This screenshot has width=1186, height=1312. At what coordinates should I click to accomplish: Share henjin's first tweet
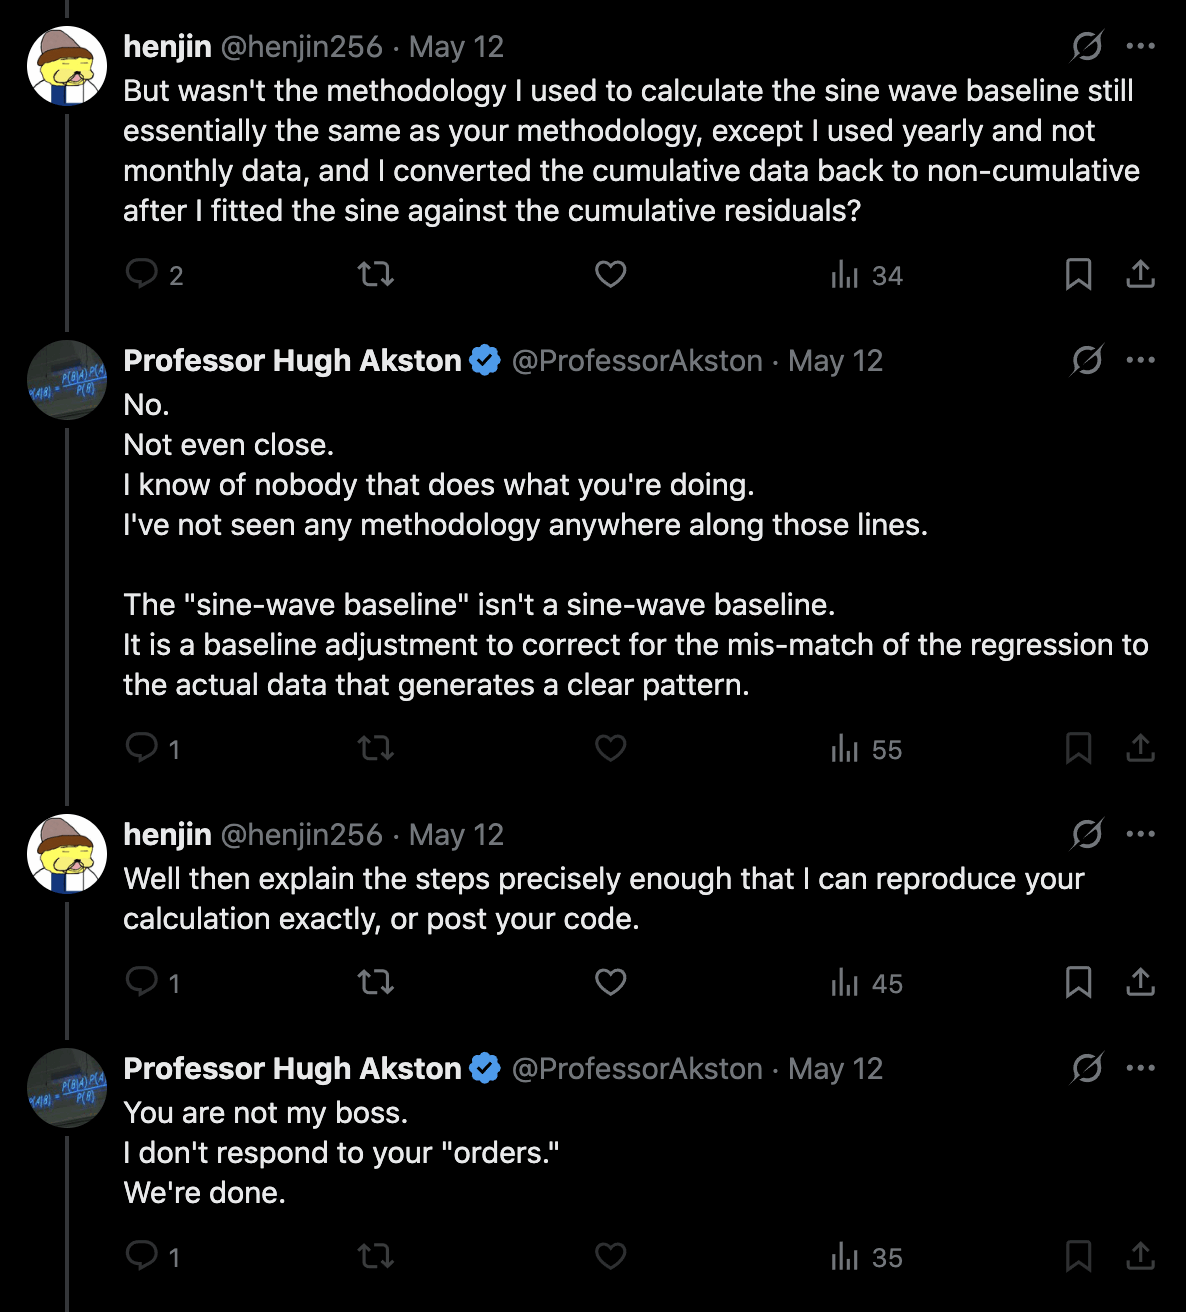pyautogui.click(x=1140, y=274)
